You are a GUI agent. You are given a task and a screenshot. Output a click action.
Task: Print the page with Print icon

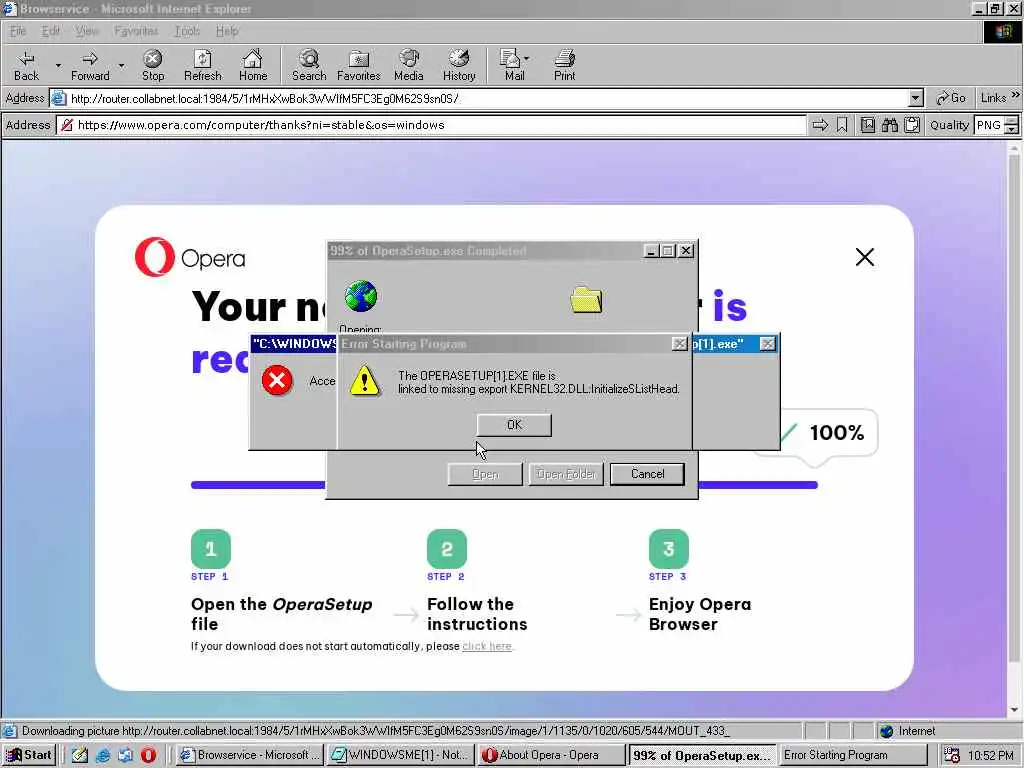pos(564,65)
